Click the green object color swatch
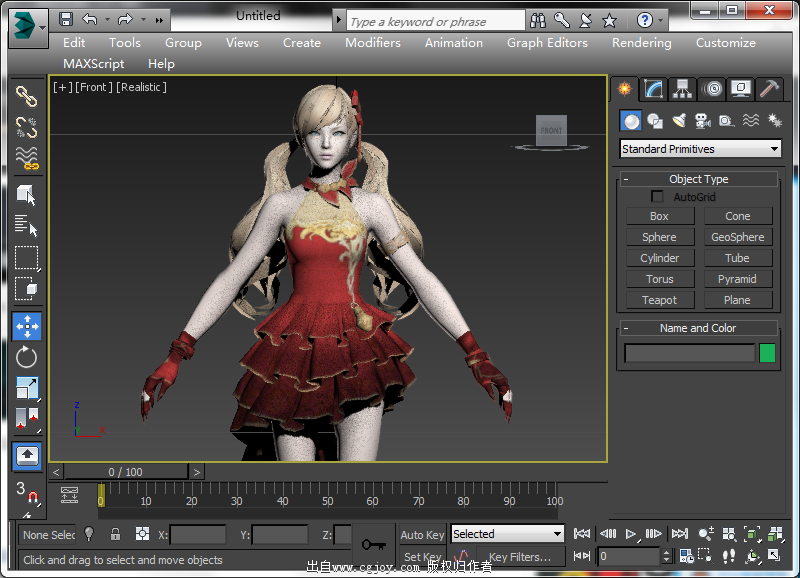Image resolution: width=800 pixels, height=578 pixels. click(x=767, y=353)
